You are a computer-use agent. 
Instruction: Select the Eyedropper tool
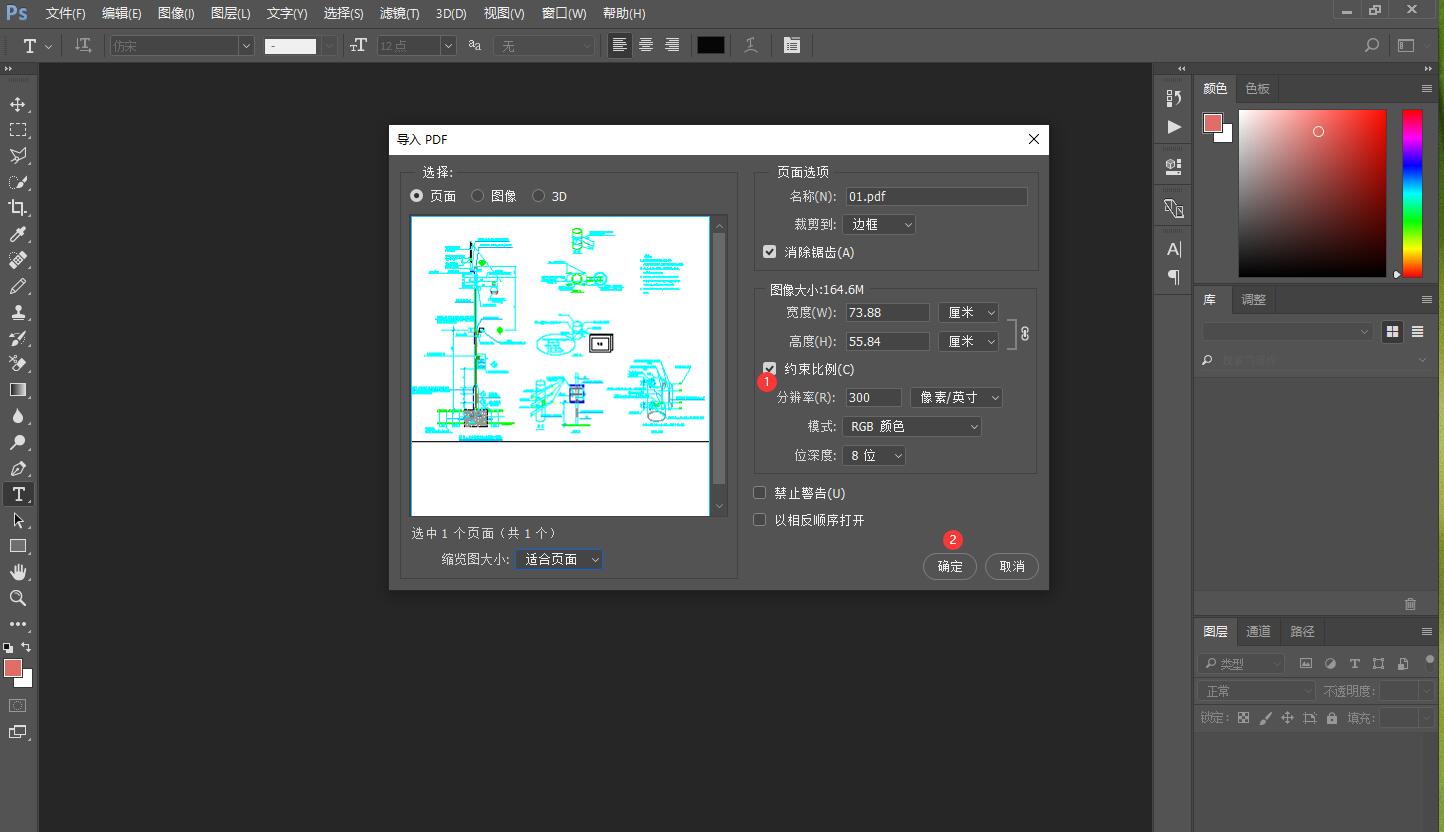point(18,234)
